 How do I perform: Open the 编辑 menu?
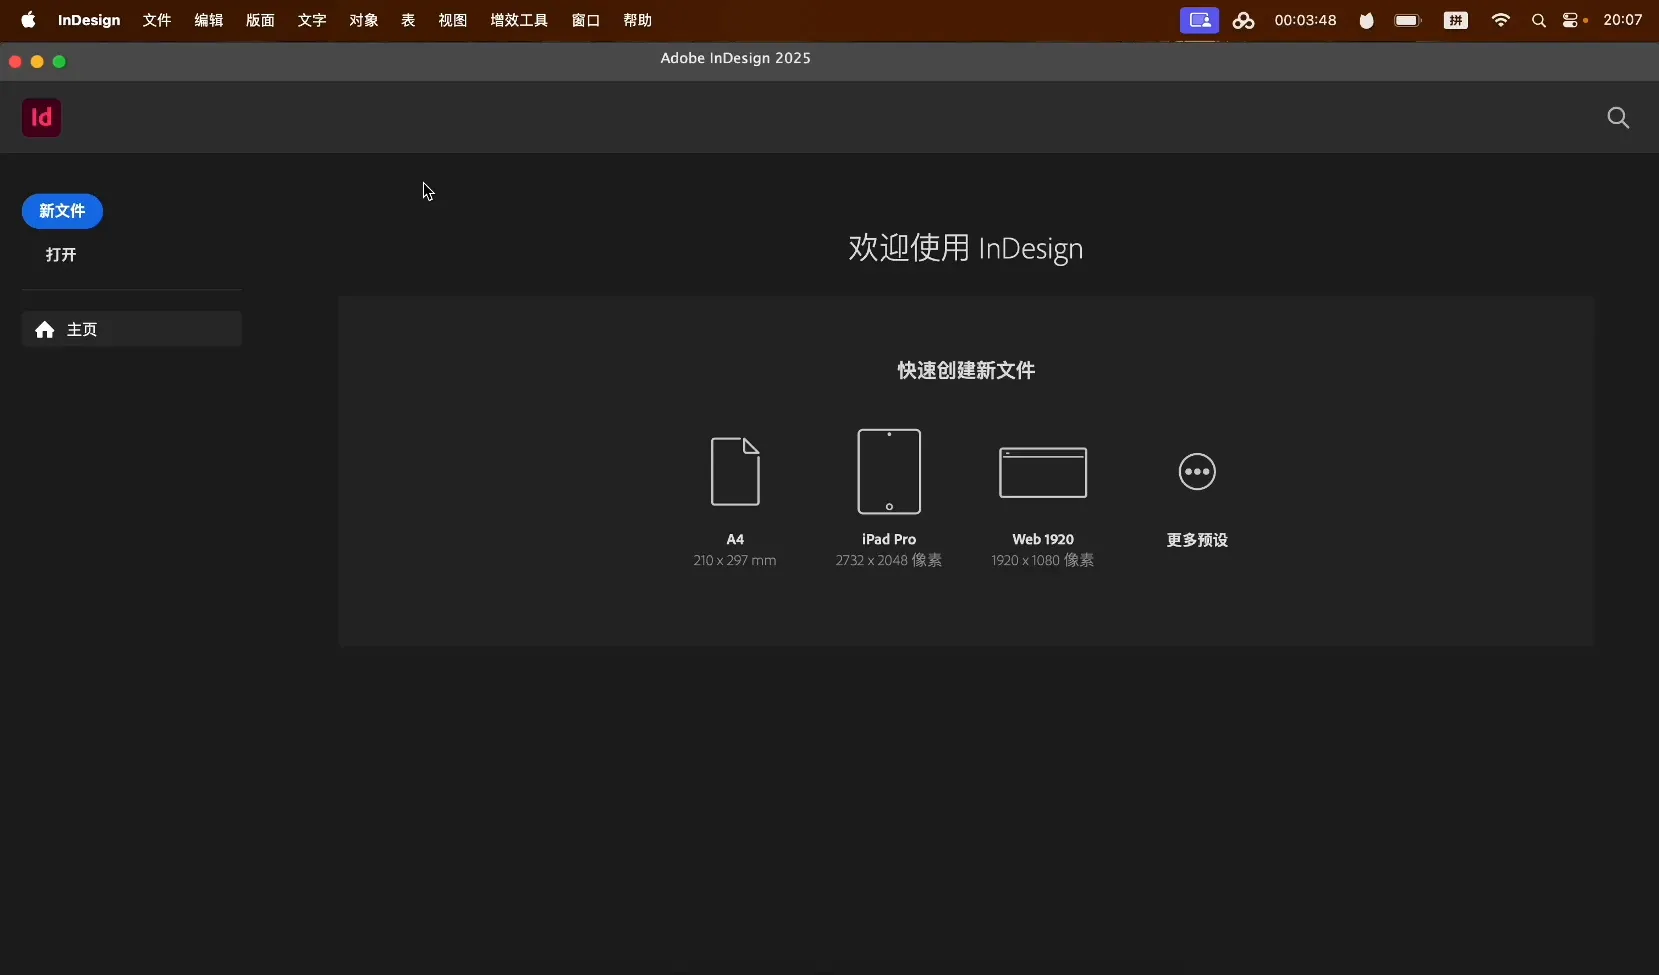point(209,20)
